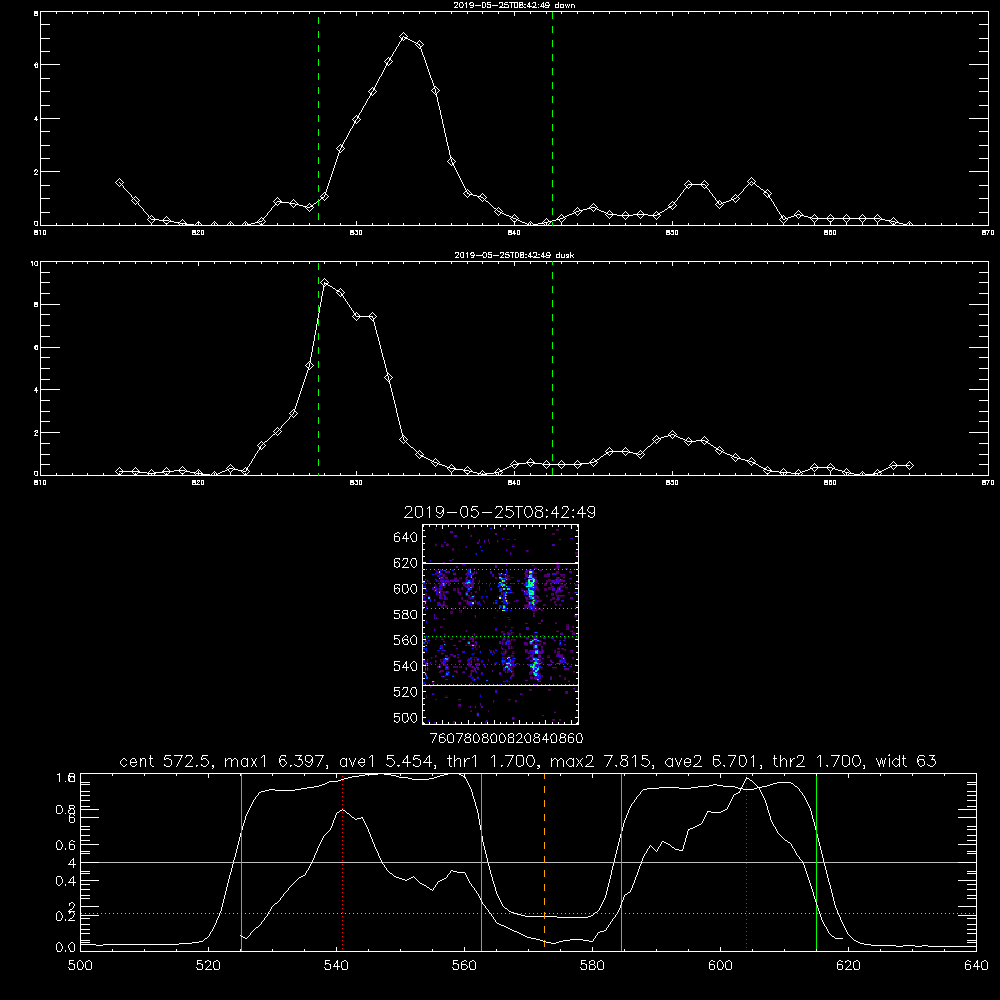Click the upper solid white line in spectral image
The height and width of the screenshot is (1000, 1000).
tap(500, 563)
